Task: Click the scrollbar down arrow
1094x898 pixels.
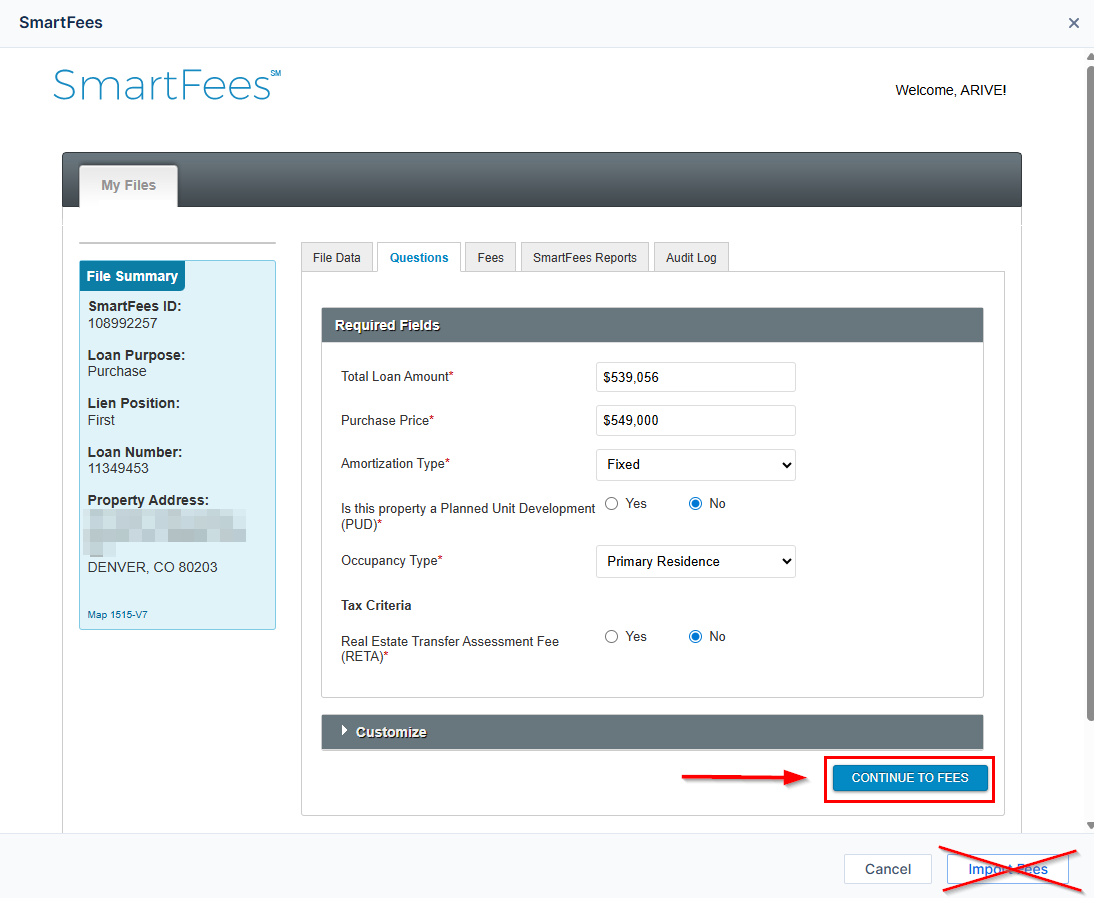Action: (x=1090, y=825)
